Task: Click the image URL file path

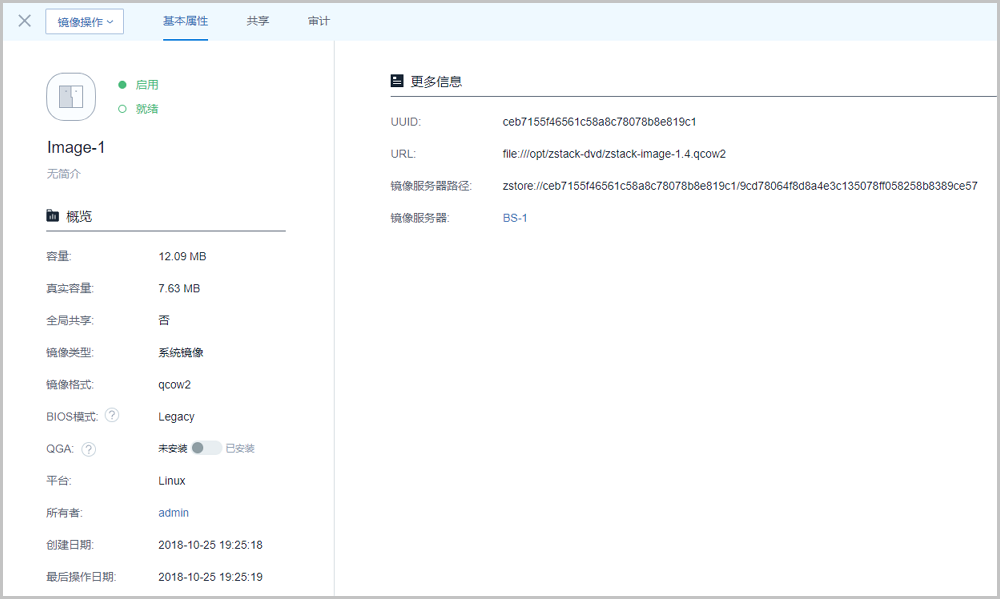Action: pos(613,154)
